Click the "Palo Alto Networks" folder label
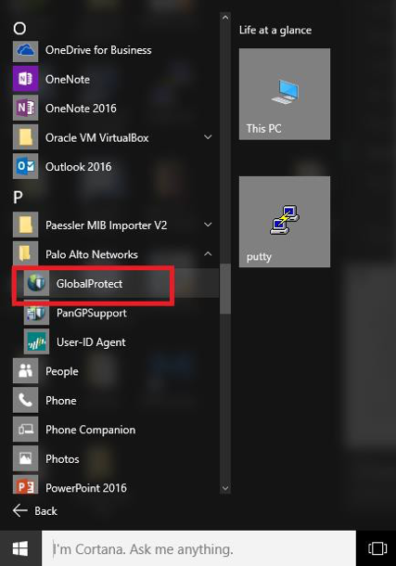396x566 pixels. (91, 254)
